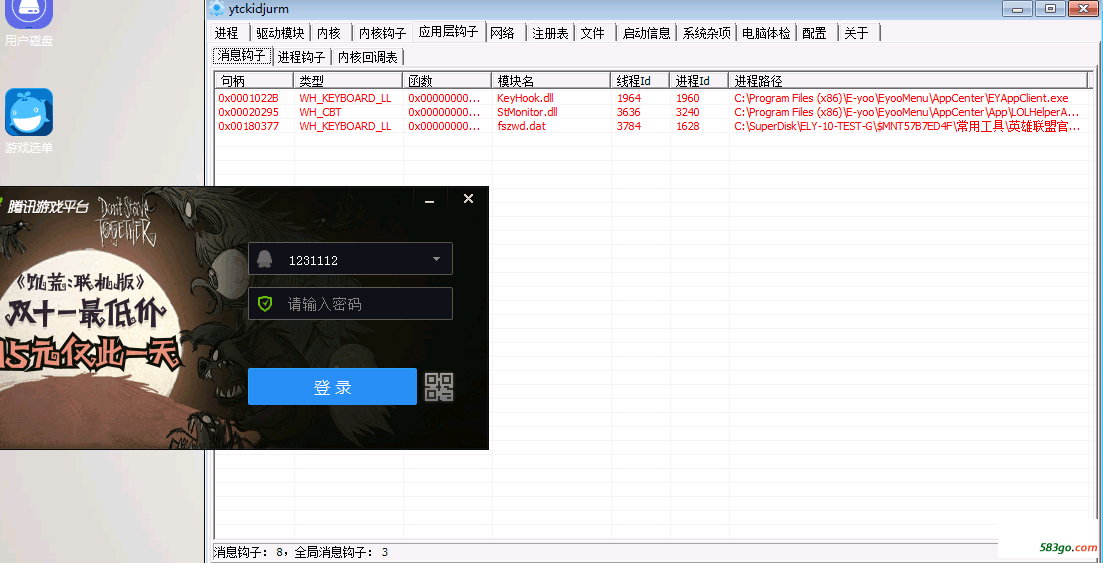Switch to the 进程 tab

click(227, 33)
